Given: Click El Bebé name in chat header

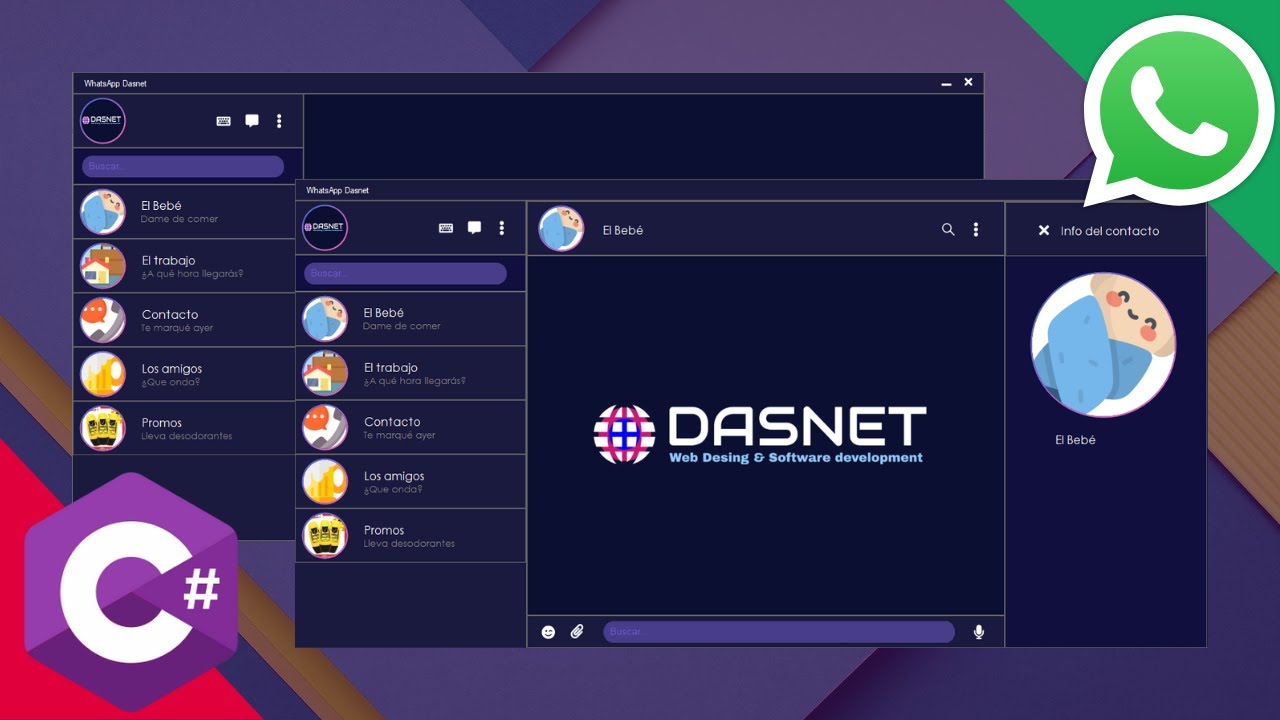Looking at the screenshot, I should click(x=623, y=230).
